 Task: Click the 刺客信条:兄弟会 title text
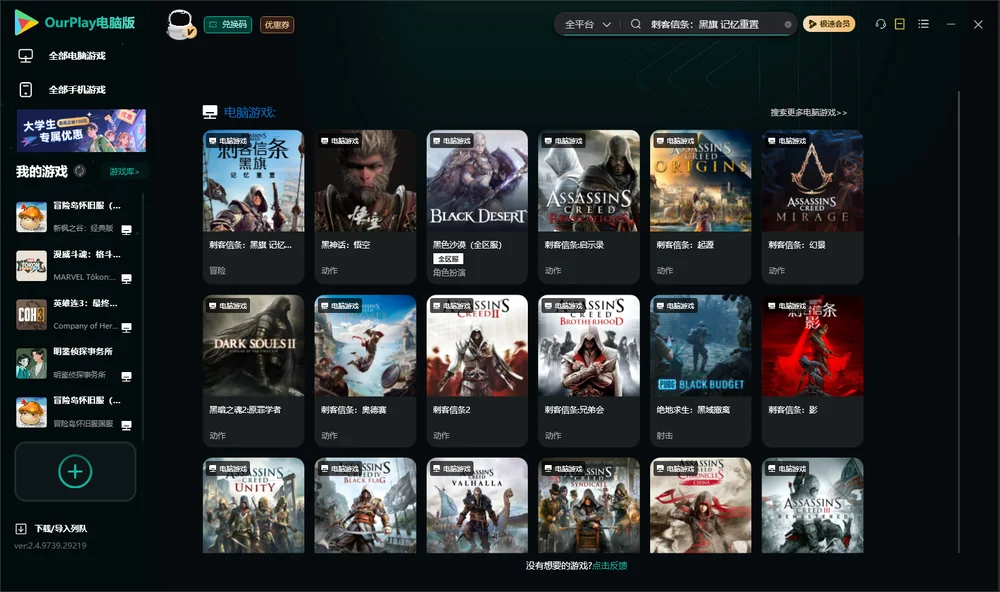pos(574,410)
